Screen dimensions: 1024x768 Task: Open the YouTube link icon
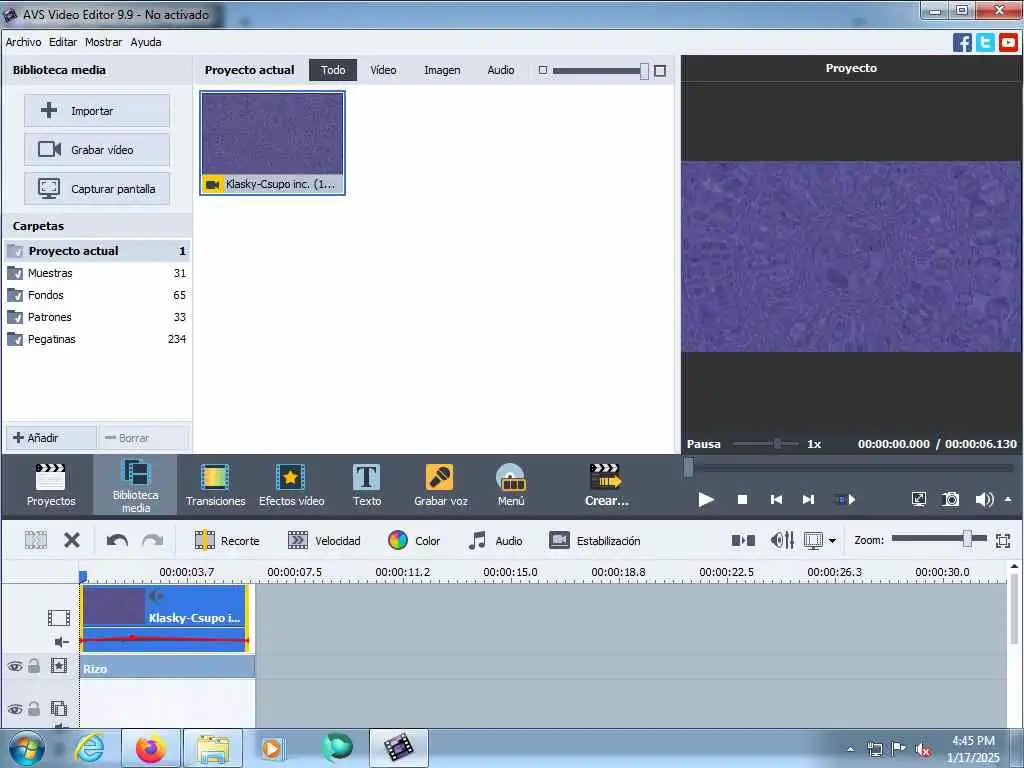point(1008,42)
